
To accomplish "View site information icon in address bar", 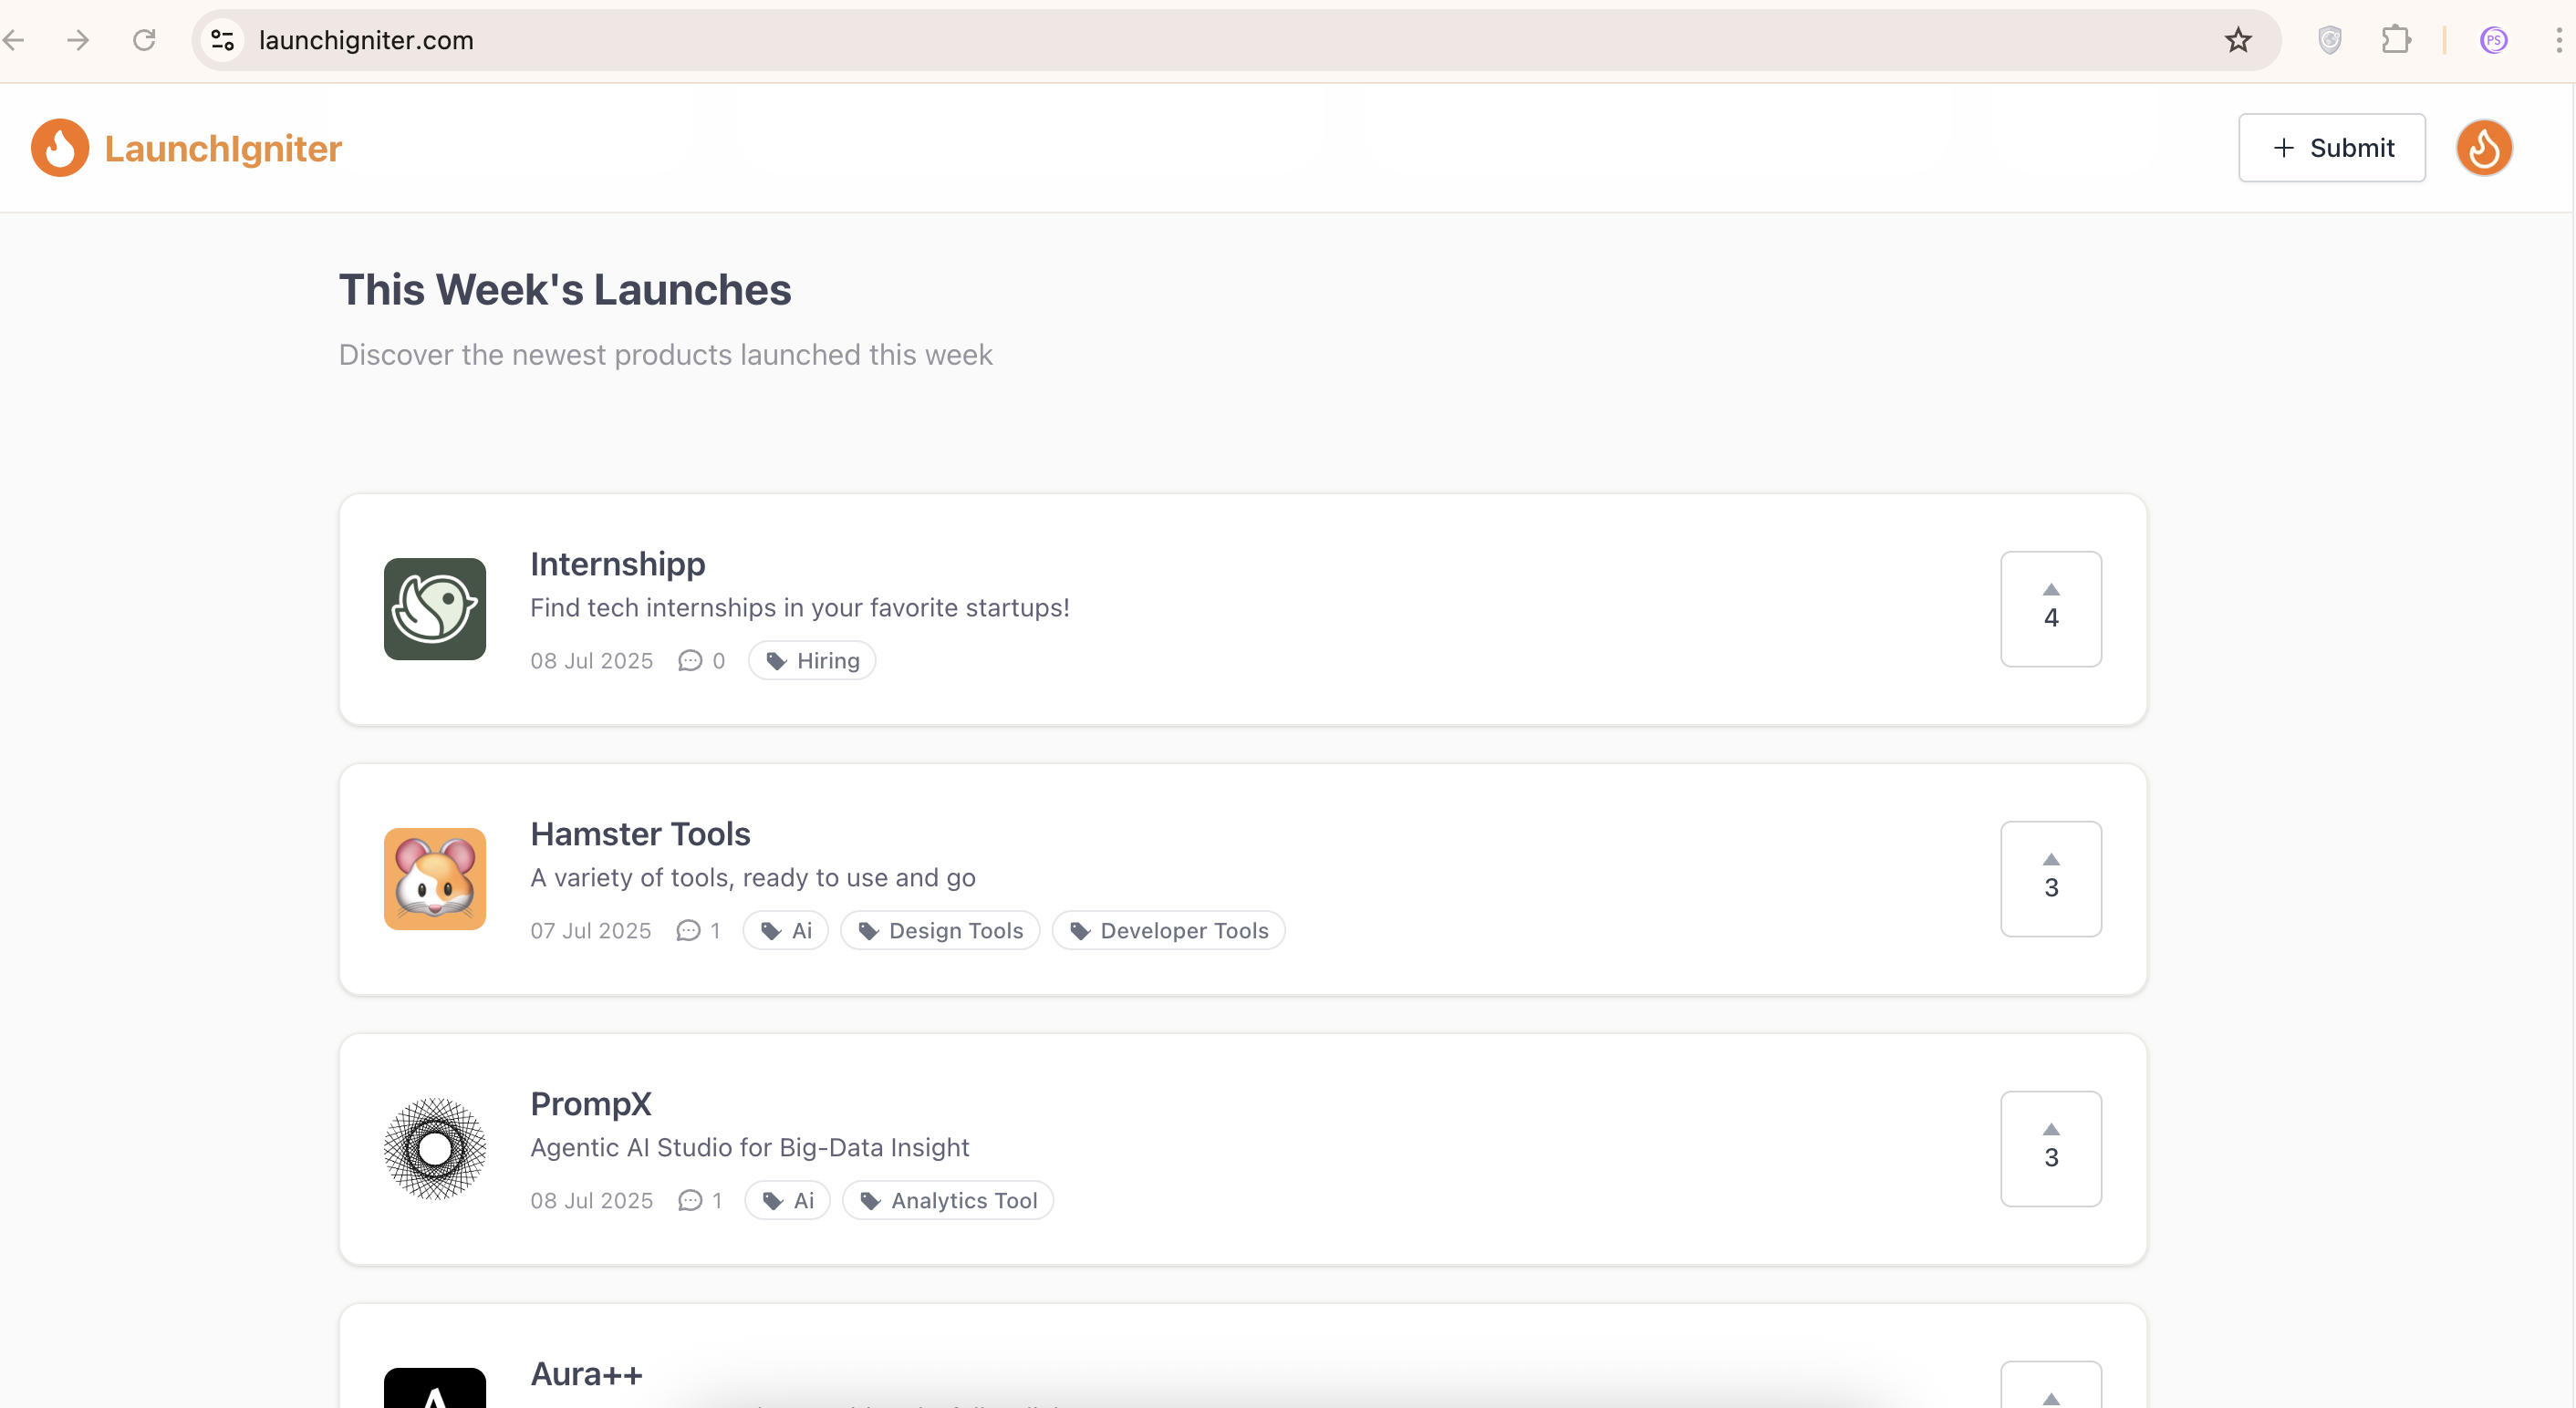I will 222,40.
